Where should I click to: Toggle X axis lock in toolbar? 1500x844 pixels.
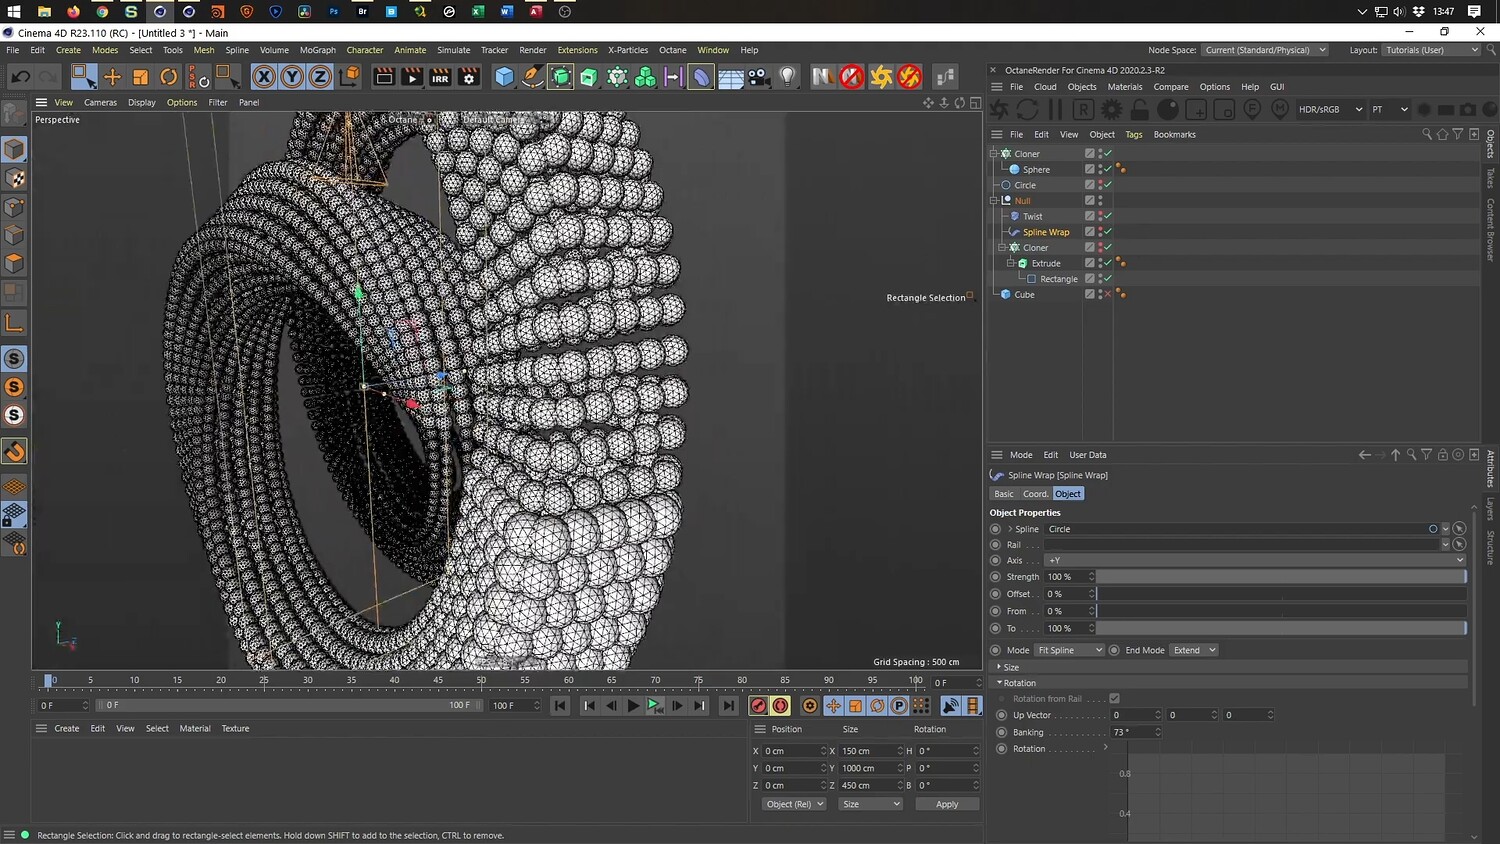point(263,77)
